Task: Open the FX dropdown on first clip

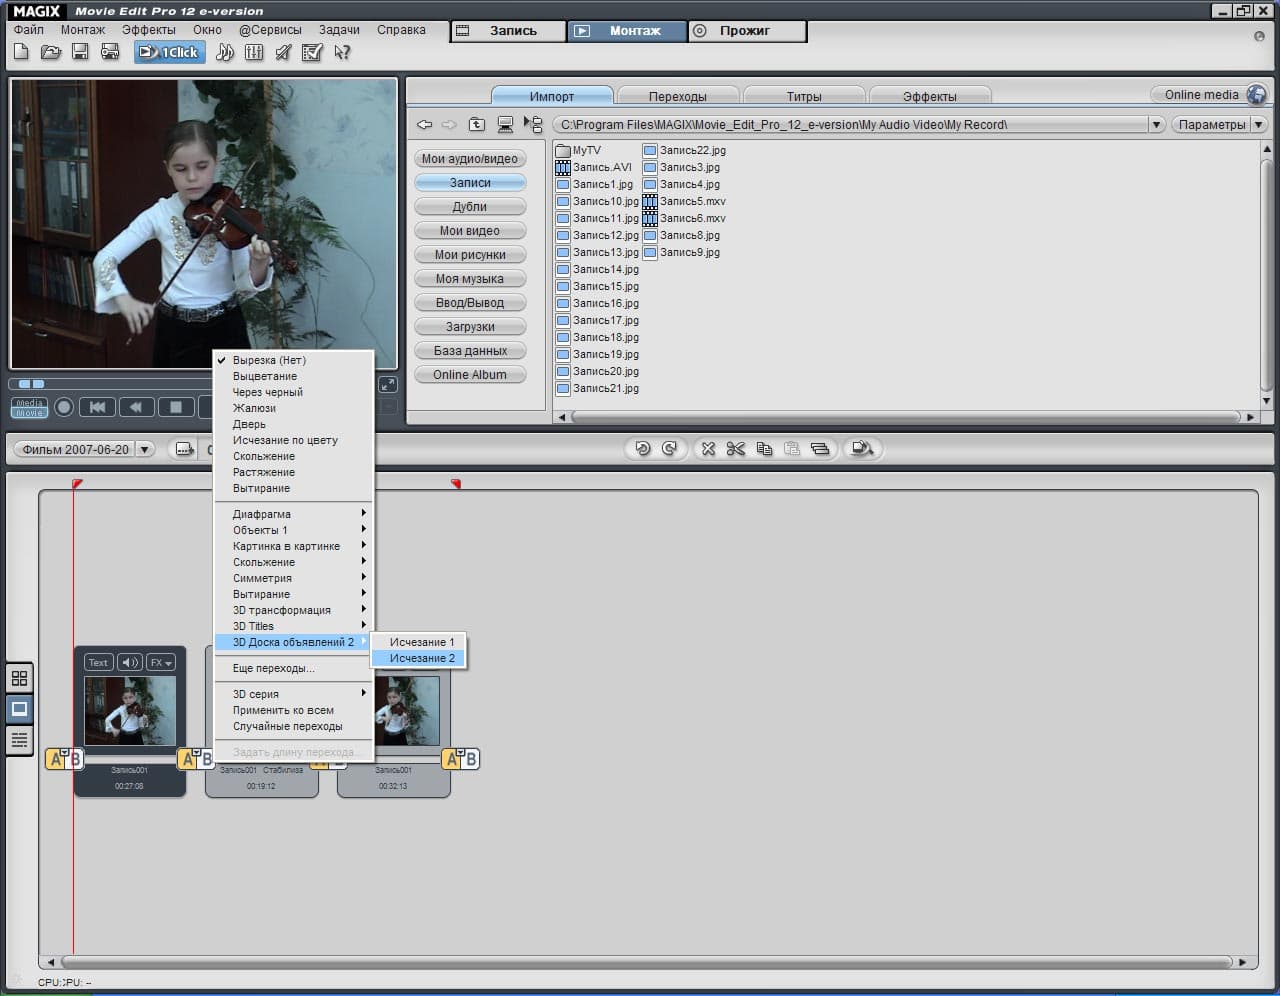Action: [x=161, y=662]
